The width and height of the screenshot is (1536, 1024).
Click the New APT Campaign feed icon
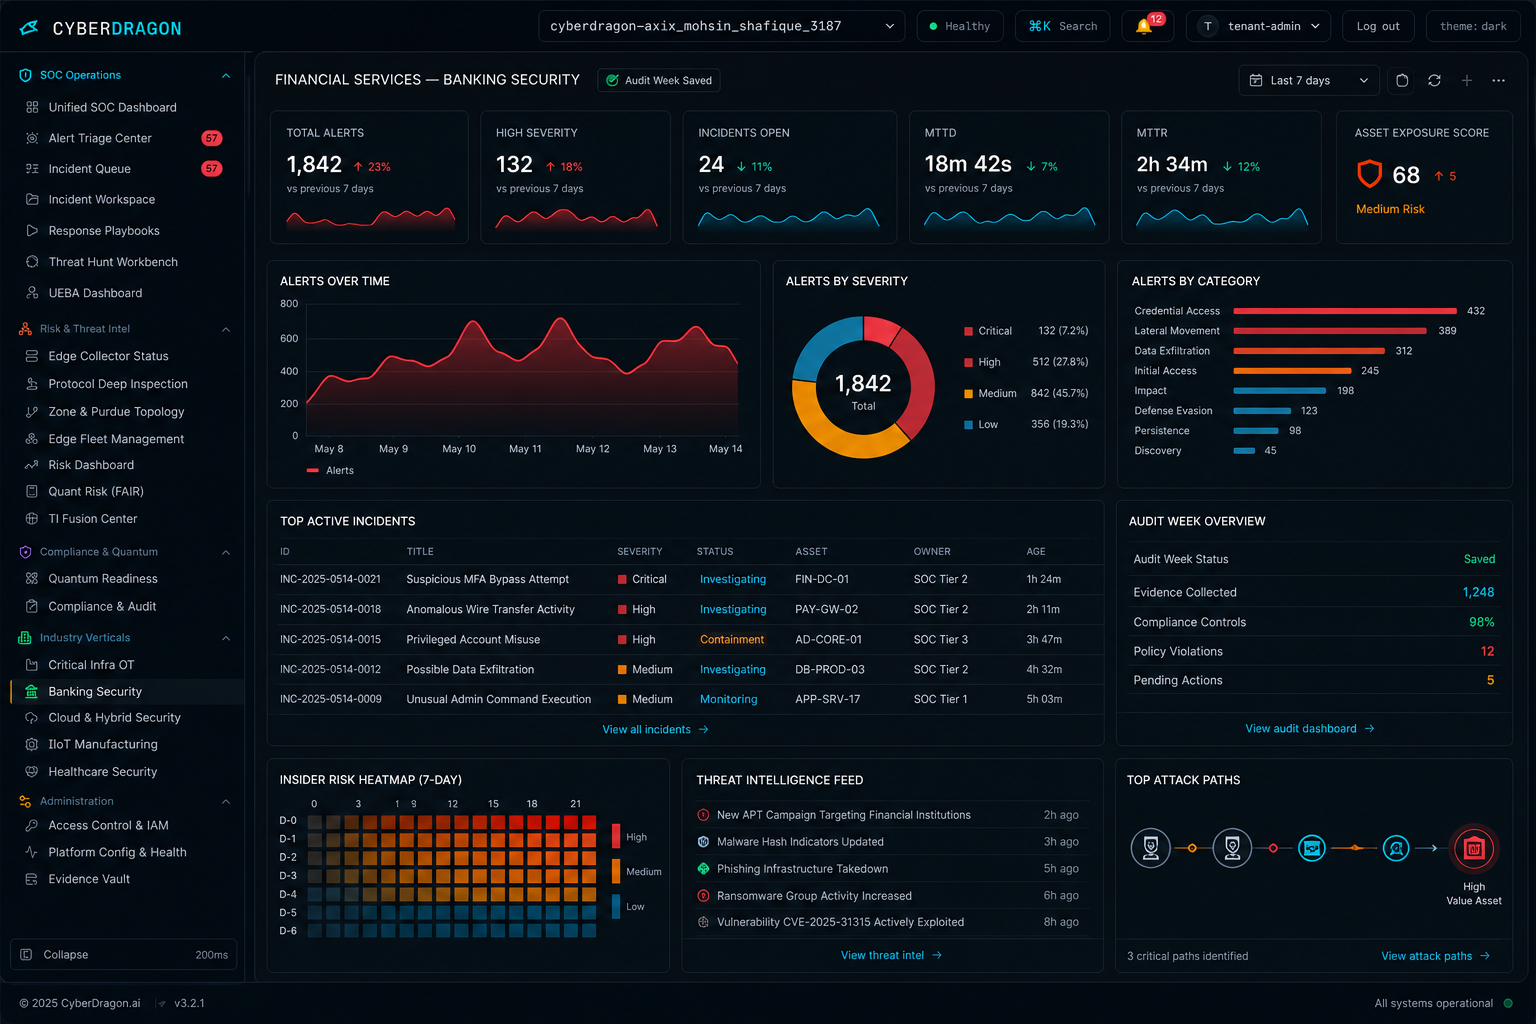tap(703, 815)
